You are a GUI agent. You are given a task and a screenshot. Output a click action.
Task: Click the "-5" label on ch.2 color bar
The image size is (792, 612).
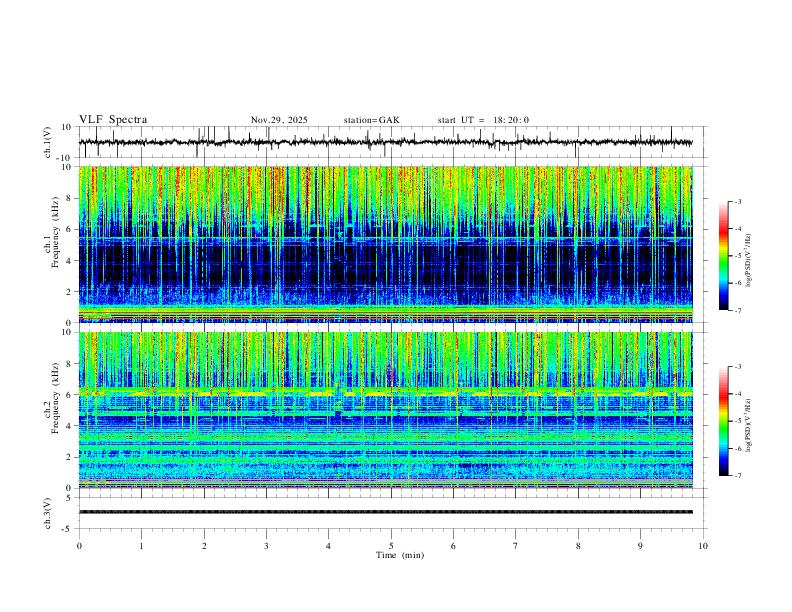pyautogui.click(x=738, y=421)
